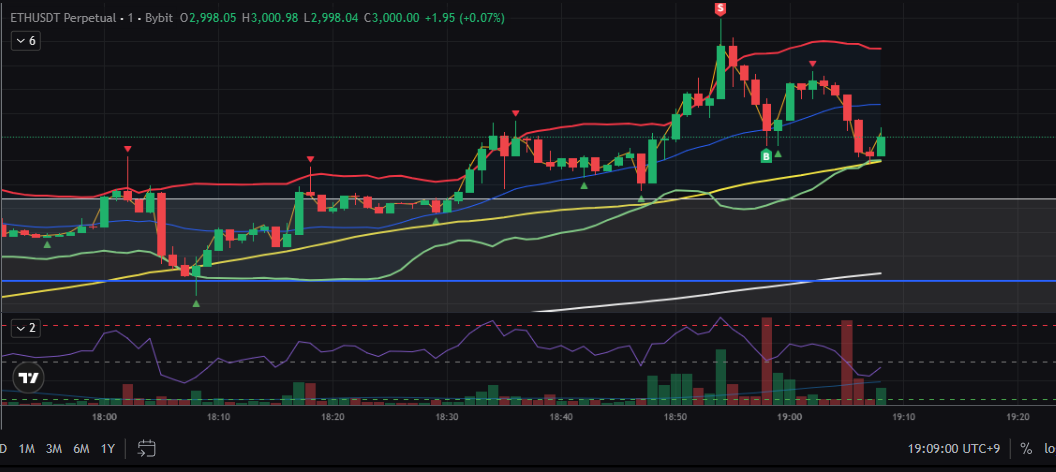Select the red down-triangle marker above the 18:02 candle
Screen dimensions: 1056x472
point(128,149)
